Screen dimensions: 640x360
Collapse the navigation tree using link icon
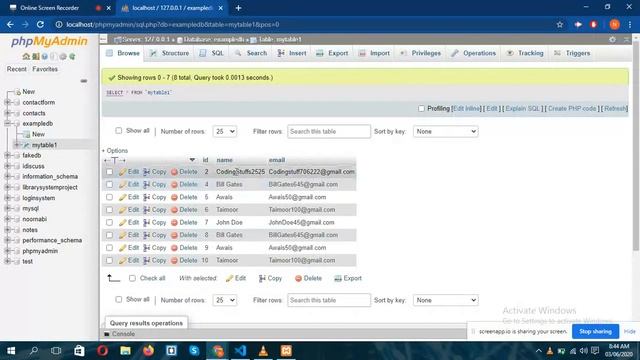tap(84, 81)
